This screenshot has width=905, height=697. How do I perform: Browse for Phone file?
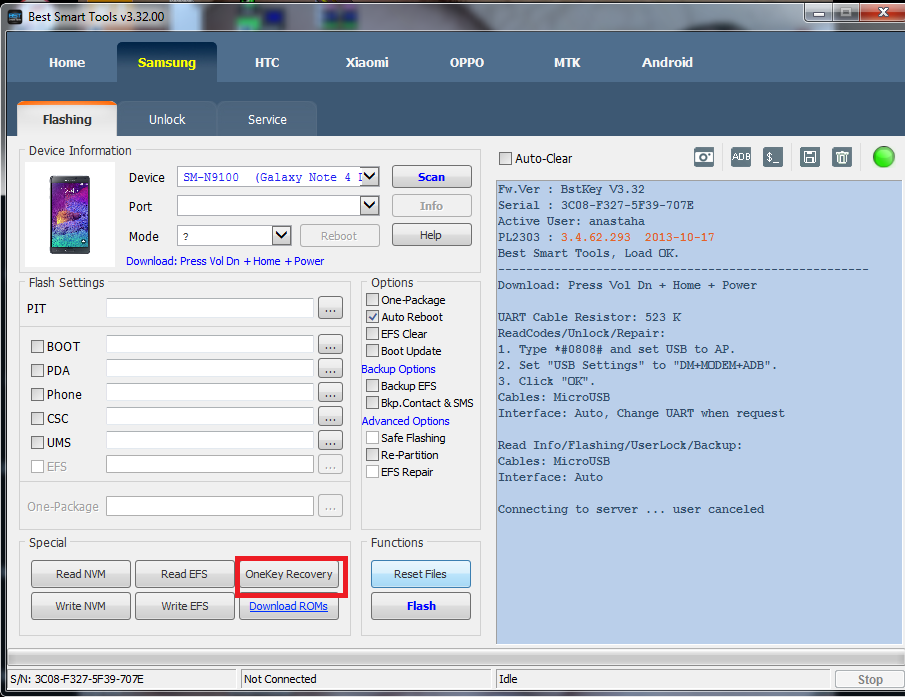330,393
